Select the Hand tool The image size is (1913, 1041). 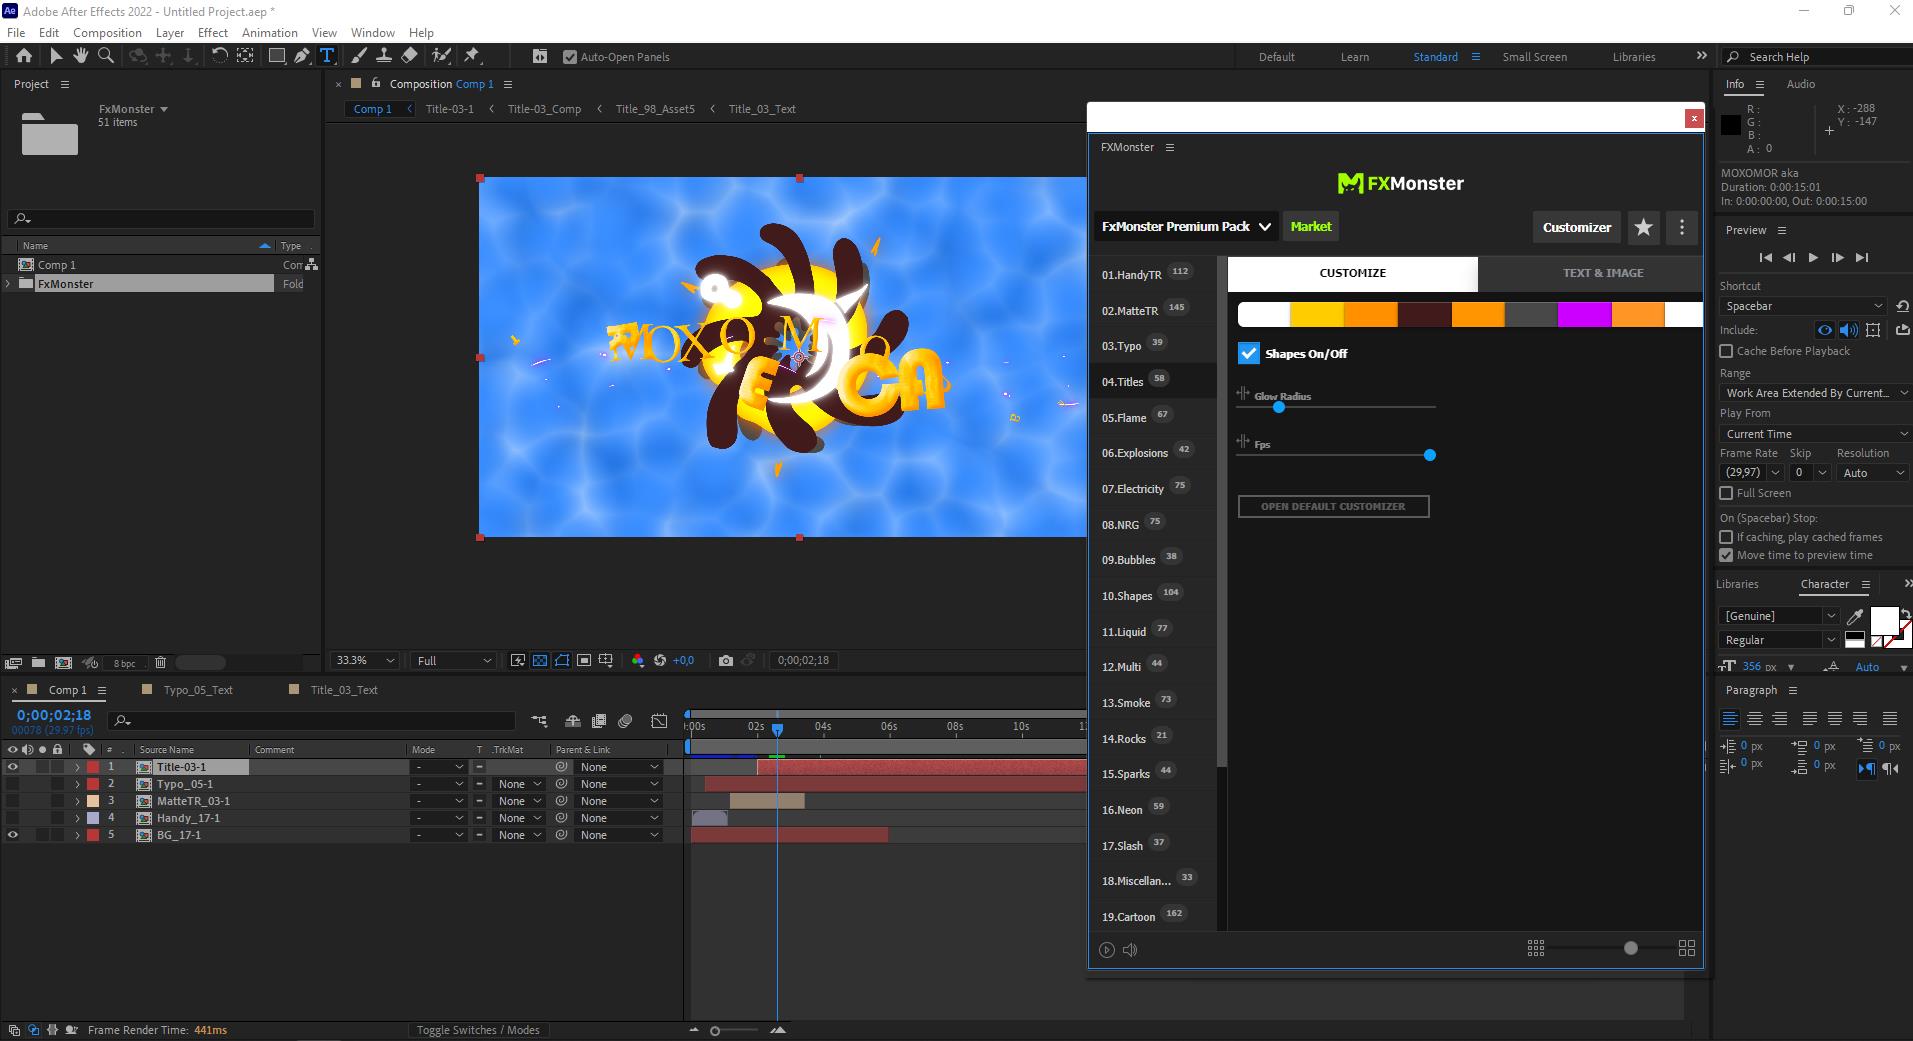[80, 56]
